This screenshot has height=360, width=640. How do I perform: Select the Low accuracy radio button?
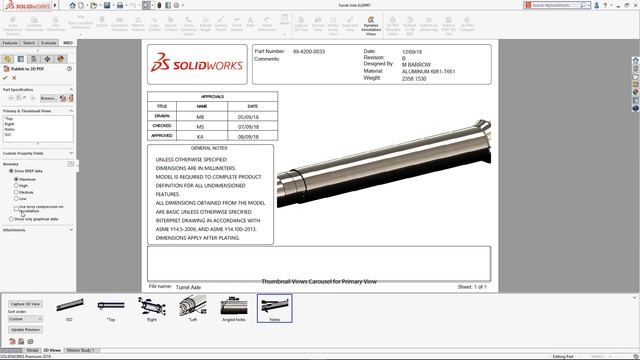click(x=16, y=199)
